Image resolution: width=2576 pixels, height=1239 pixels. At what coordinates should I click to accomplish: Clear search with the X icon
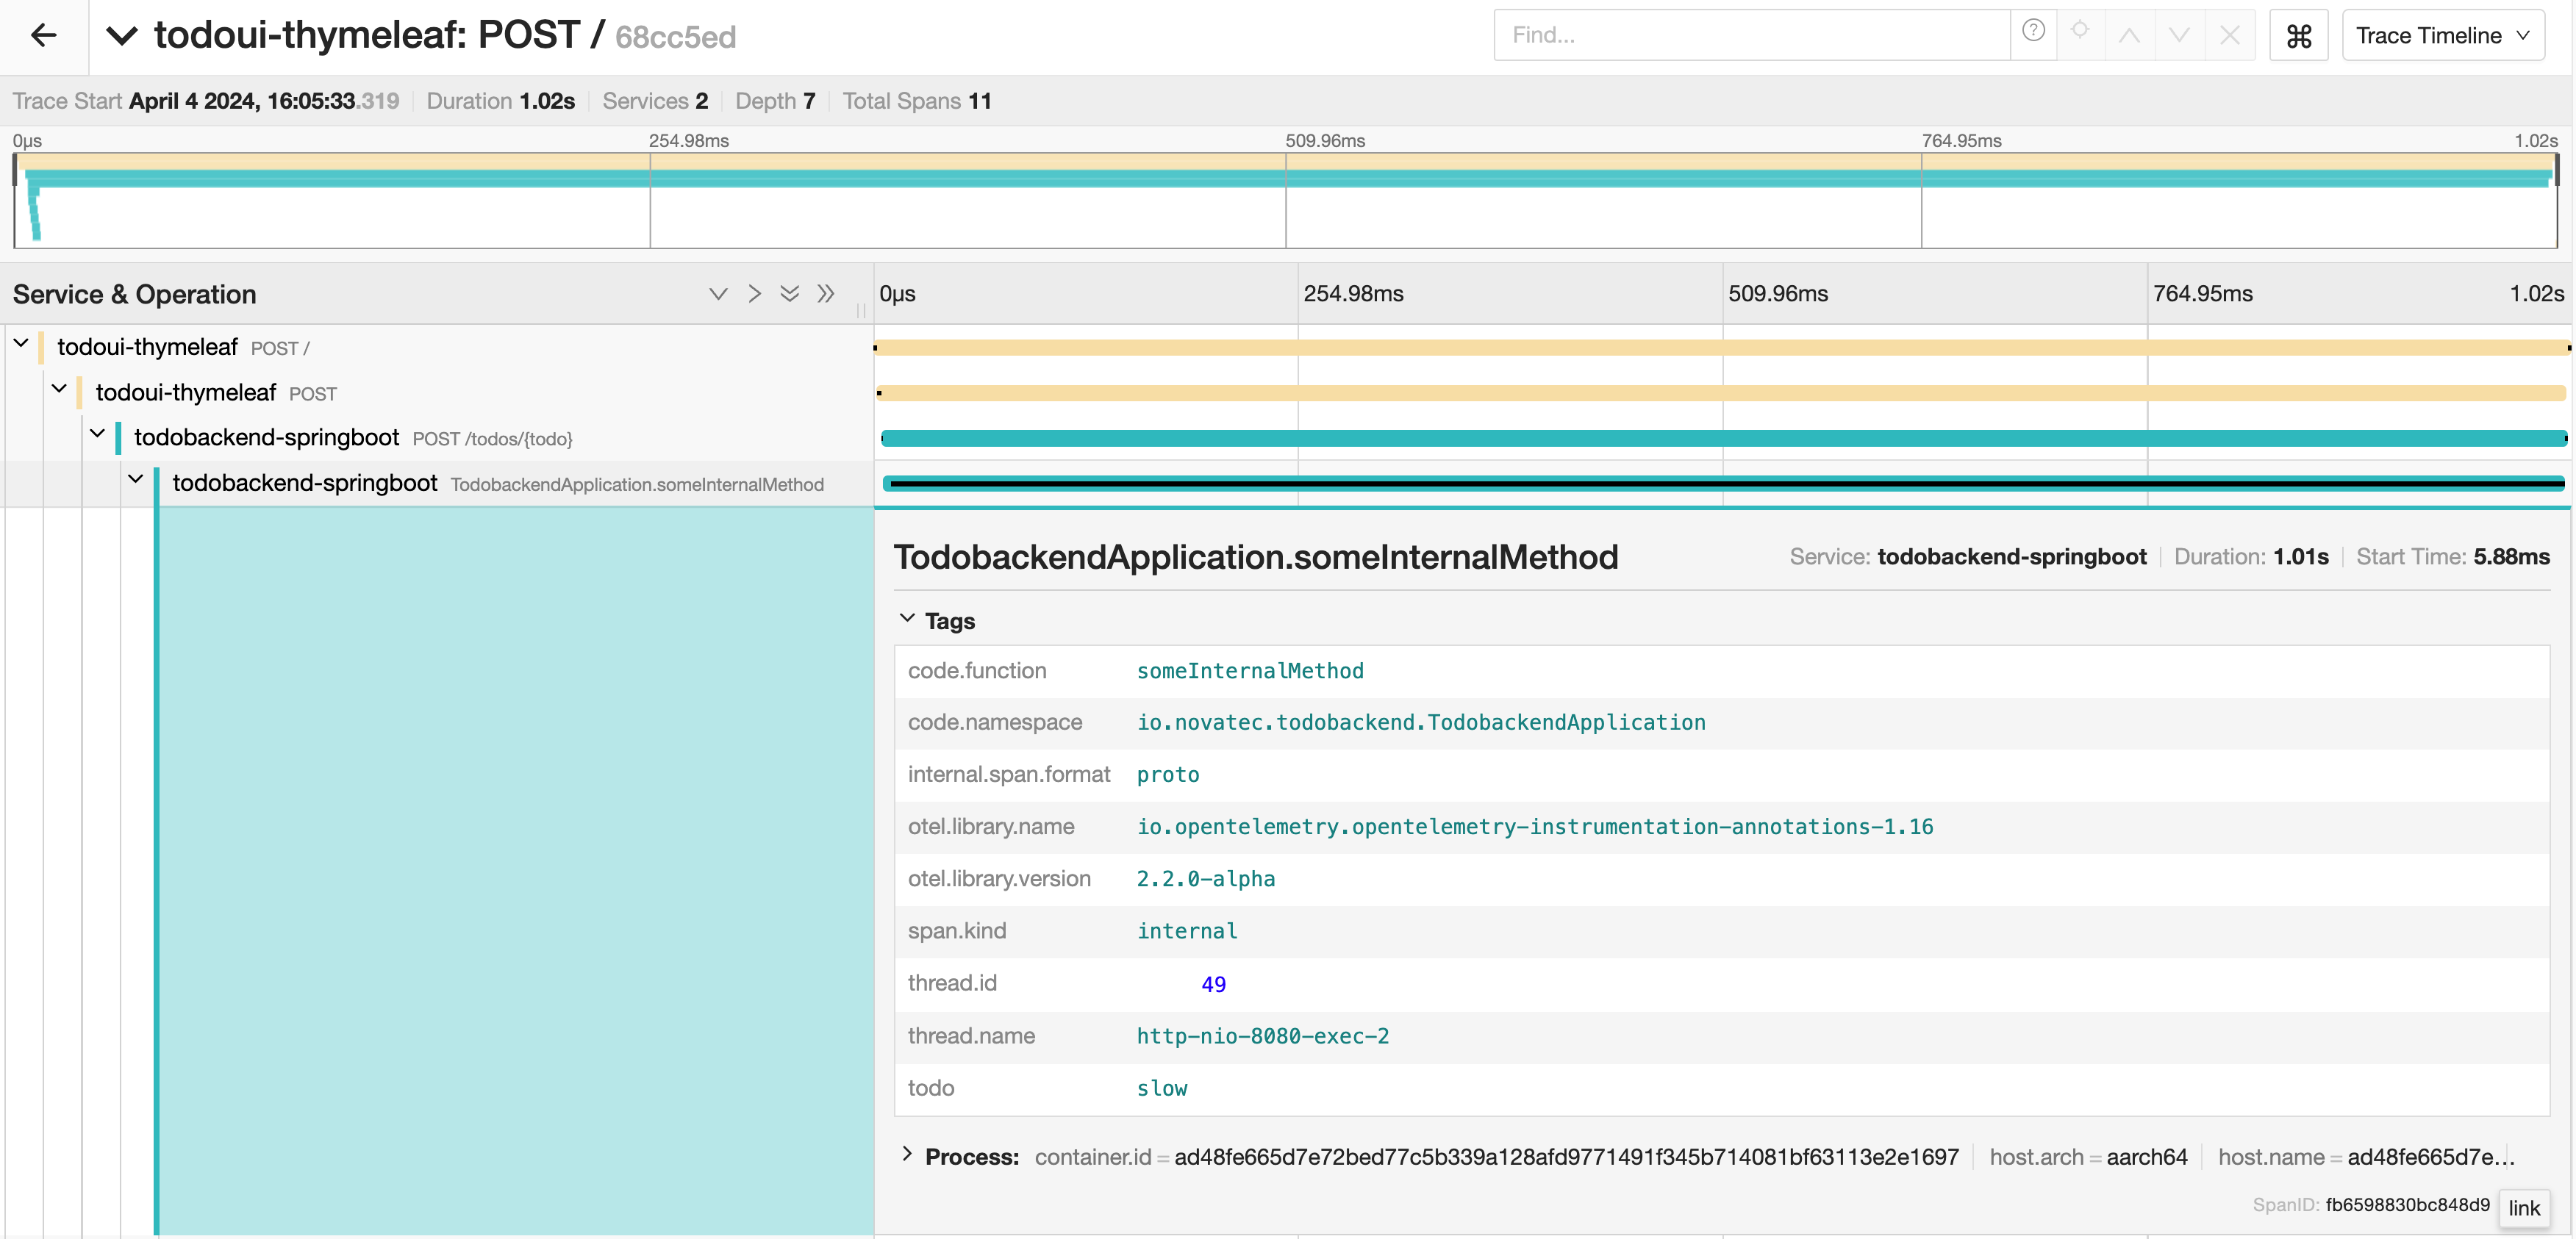pos(2229,36)
